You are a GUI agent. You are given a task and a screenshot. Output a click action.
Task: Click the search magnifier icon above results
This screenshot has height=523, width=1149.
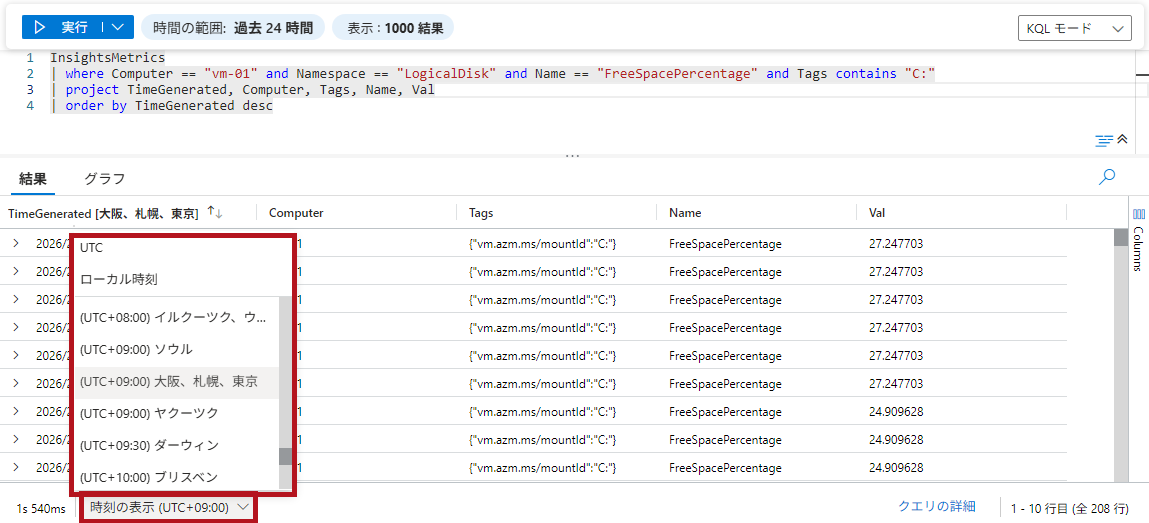tap(1106, 177)
